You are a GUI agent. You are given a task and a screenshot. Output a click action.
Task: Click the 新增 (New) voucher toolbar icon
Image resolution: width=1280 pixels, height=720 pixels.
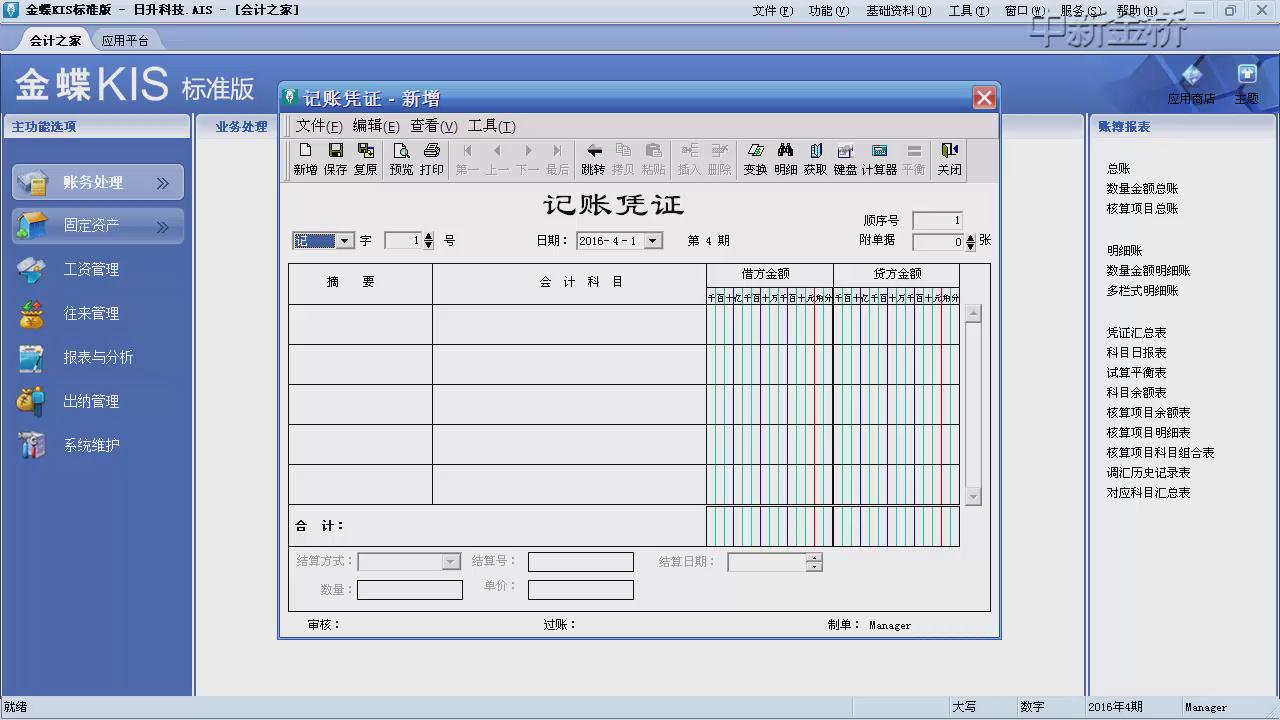pyautogui.click(x=305, y=159)
